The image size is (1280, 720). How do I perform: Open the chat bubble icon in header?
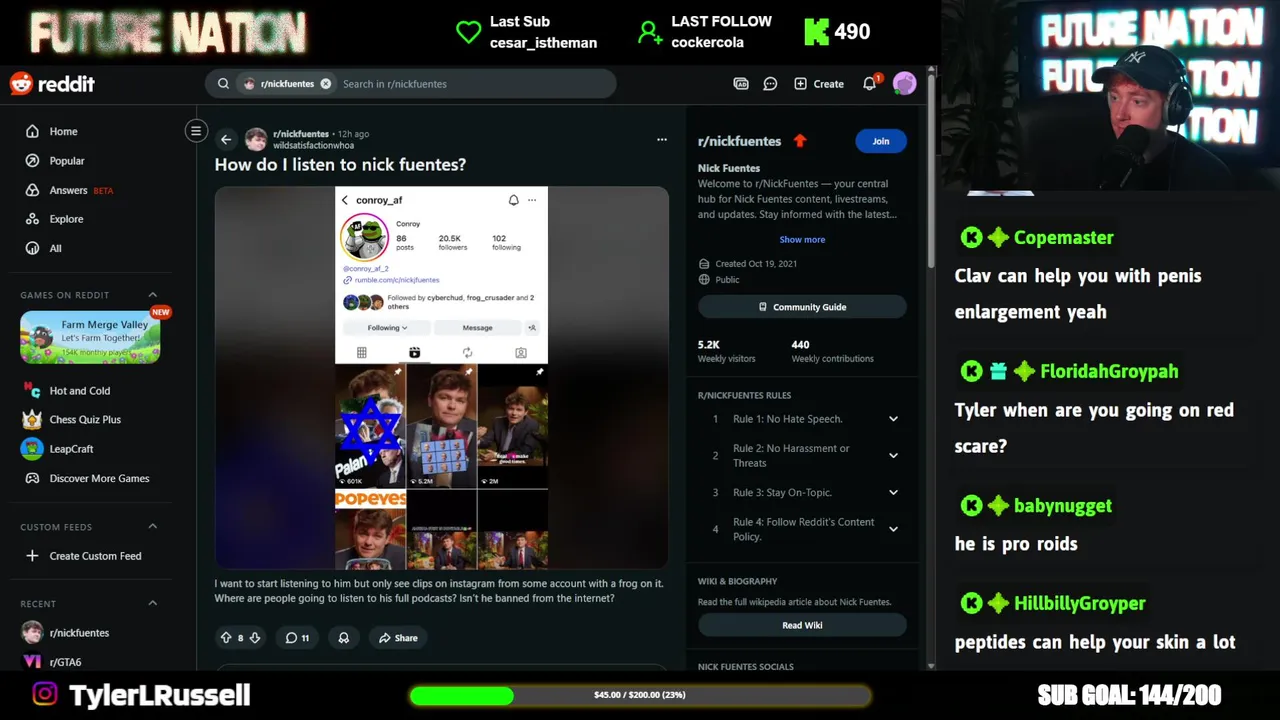point(770,84)
